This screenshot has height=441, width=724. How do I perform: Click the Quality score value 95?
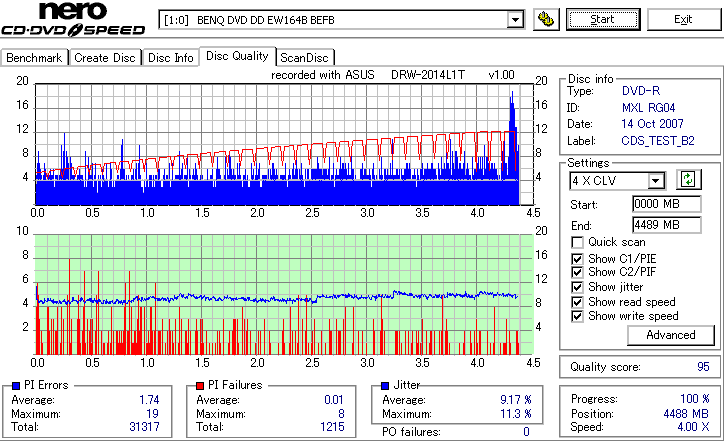[x=703, y=367]
